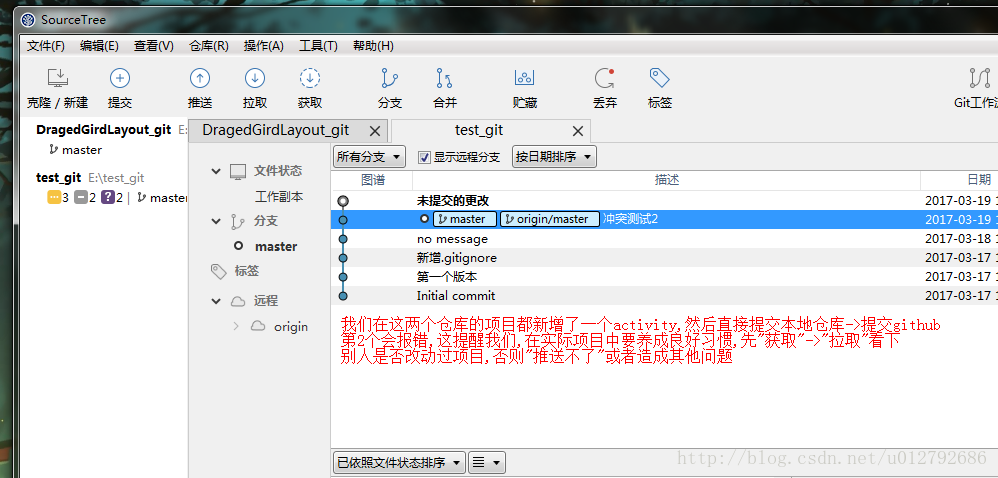Click the tag icon beside 标签 in sidebar
Image resolution: width=998 pixels, height=478 pixels.
click(x=218, y=272)
